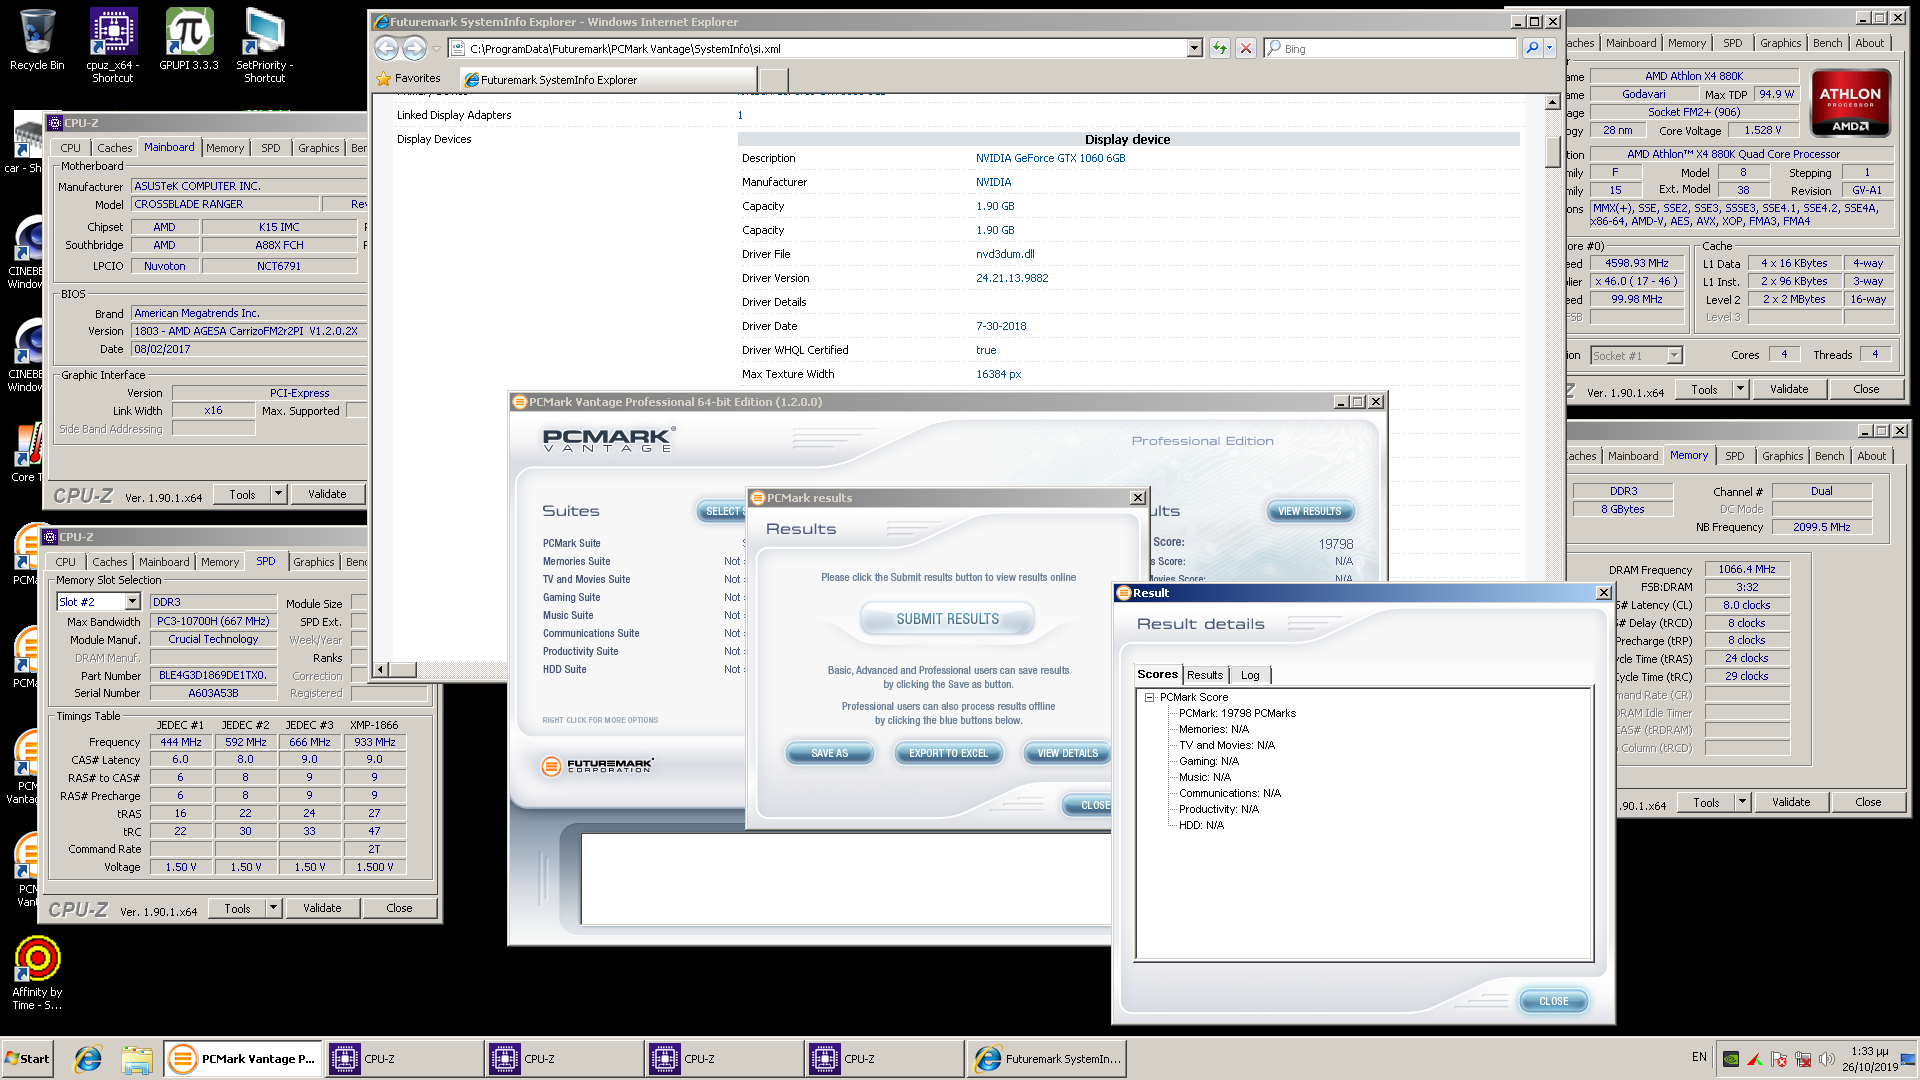Open the Start button
Viewport: 1920px width, 1080px height.
pos(28,1059)
